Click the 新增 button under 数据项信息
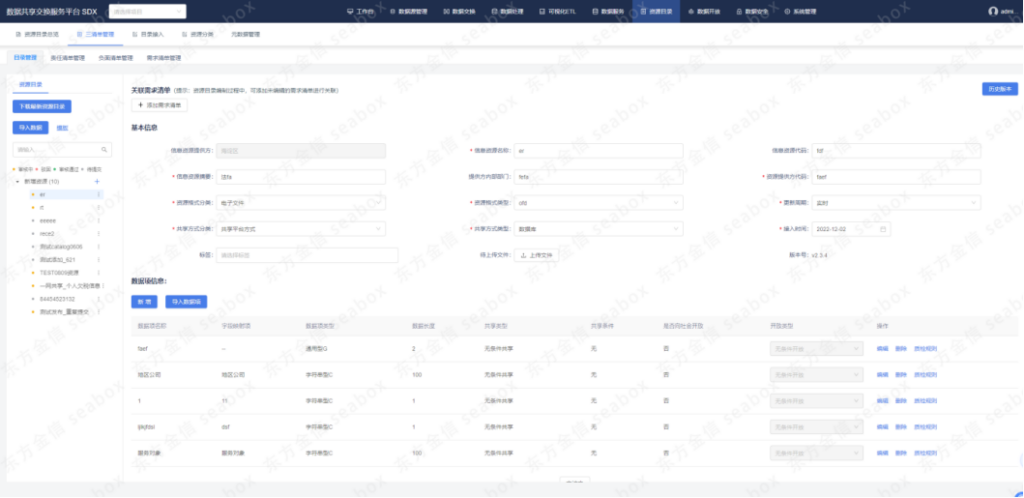 coord(144,302)
